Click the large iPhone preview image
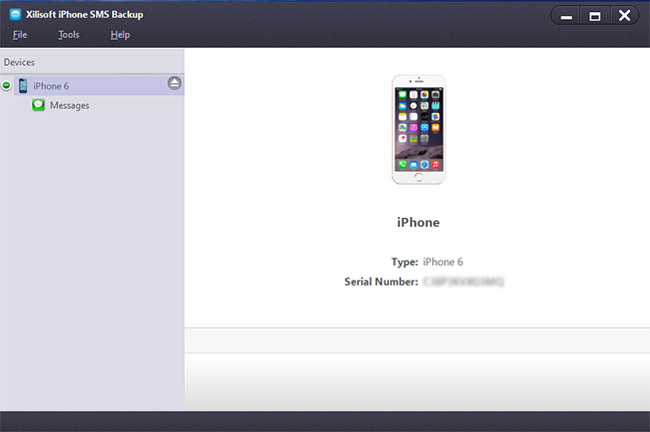The image size is (650, 432). (419, 129)
